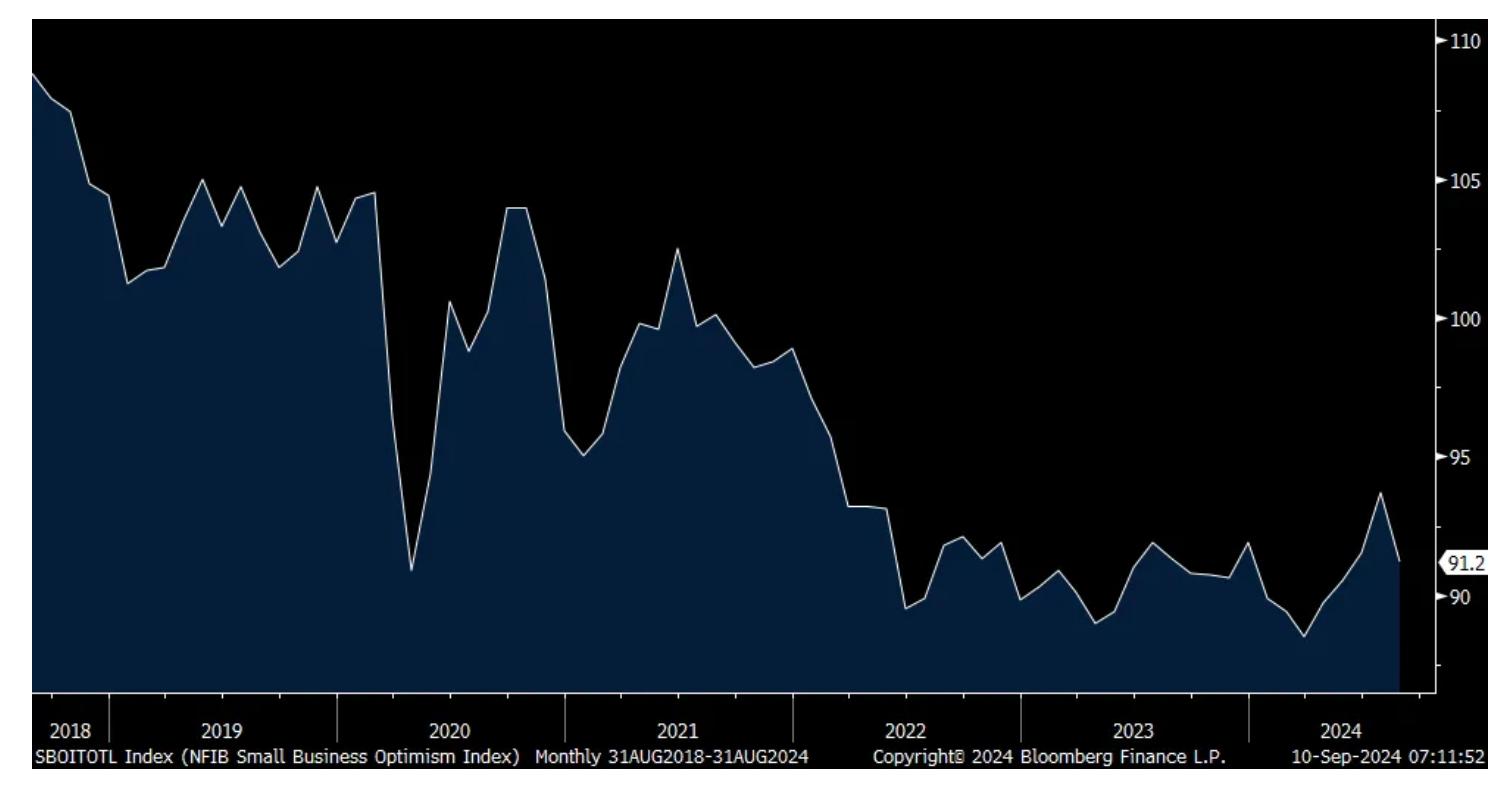Image resolution: width=1504 pixels, height=796 pixels.
Task: Click the 2020 x-axis year label
Action: click(450, 731)
